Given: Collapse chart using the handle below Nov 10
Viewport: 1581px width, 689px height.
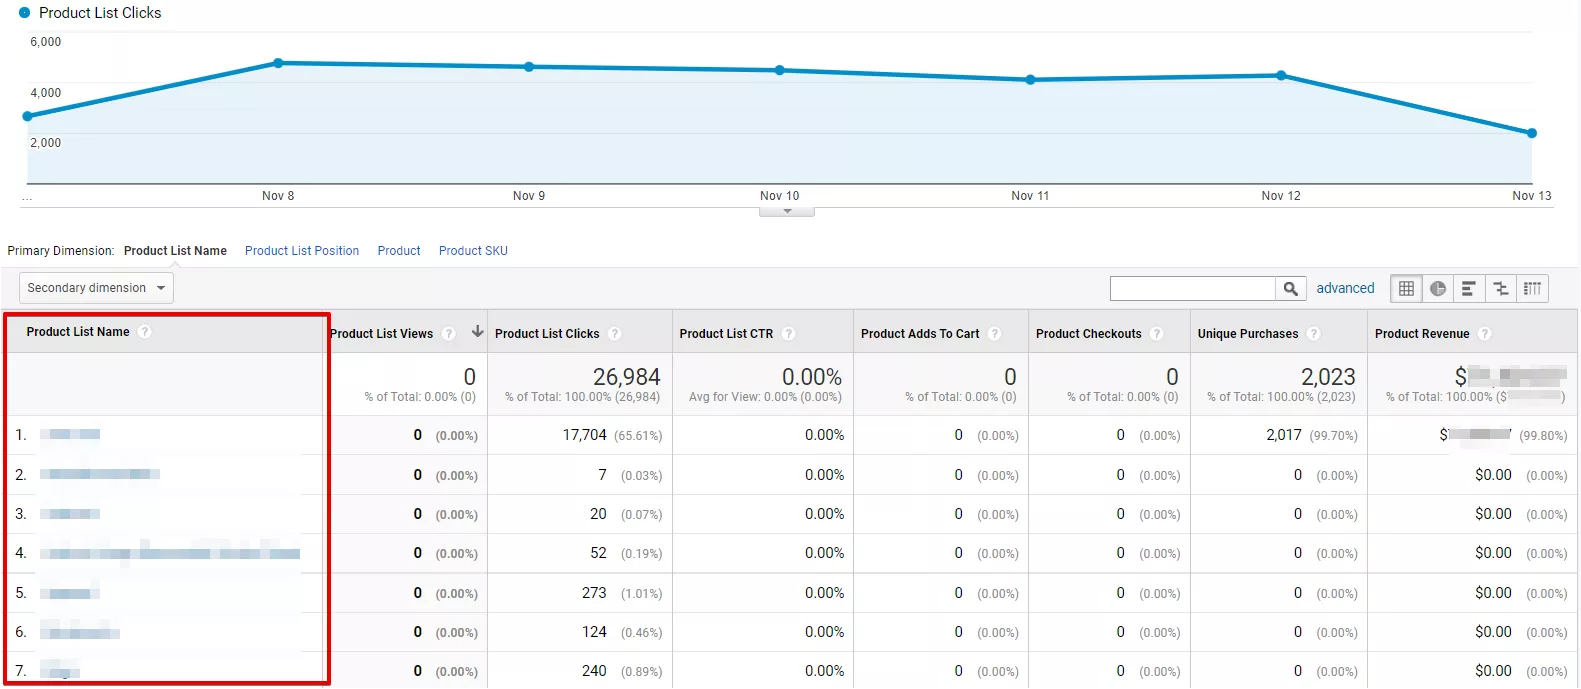Looking at the screenshot, I should [787, 212].
